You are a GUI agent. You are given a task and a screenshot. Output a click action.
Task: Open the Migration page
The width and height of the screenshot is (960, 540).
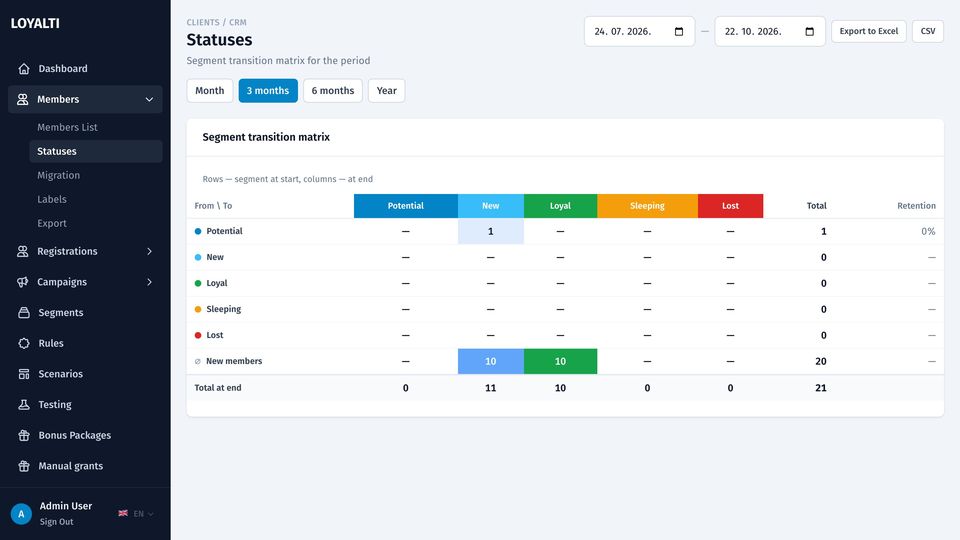58,175
